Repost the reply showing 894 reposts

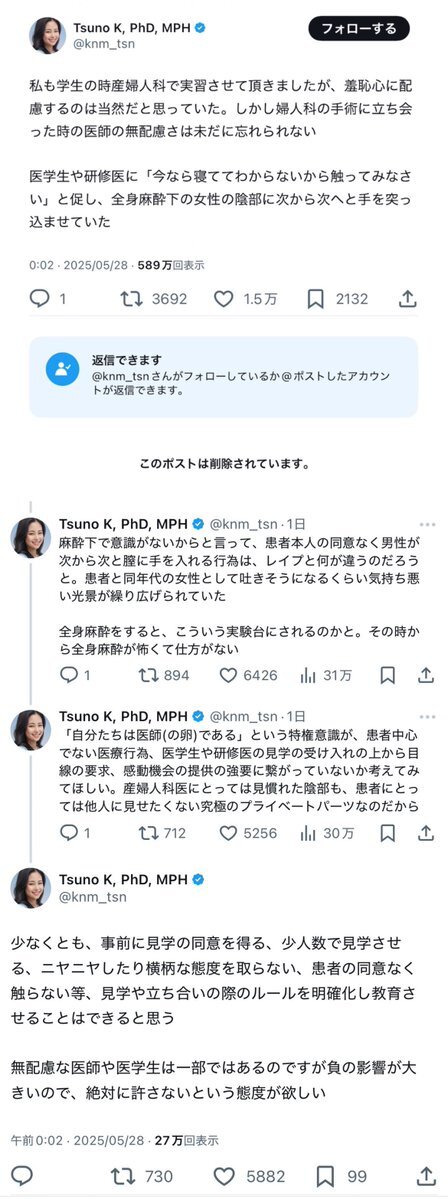pos(148,675)
